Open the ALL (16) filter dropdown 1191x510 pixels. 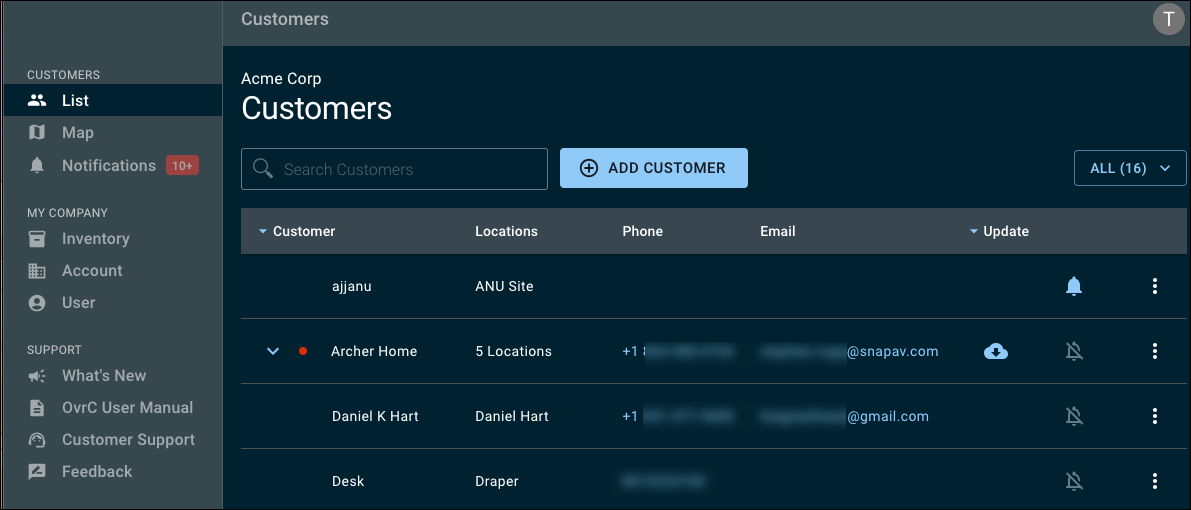point(1129,168)
